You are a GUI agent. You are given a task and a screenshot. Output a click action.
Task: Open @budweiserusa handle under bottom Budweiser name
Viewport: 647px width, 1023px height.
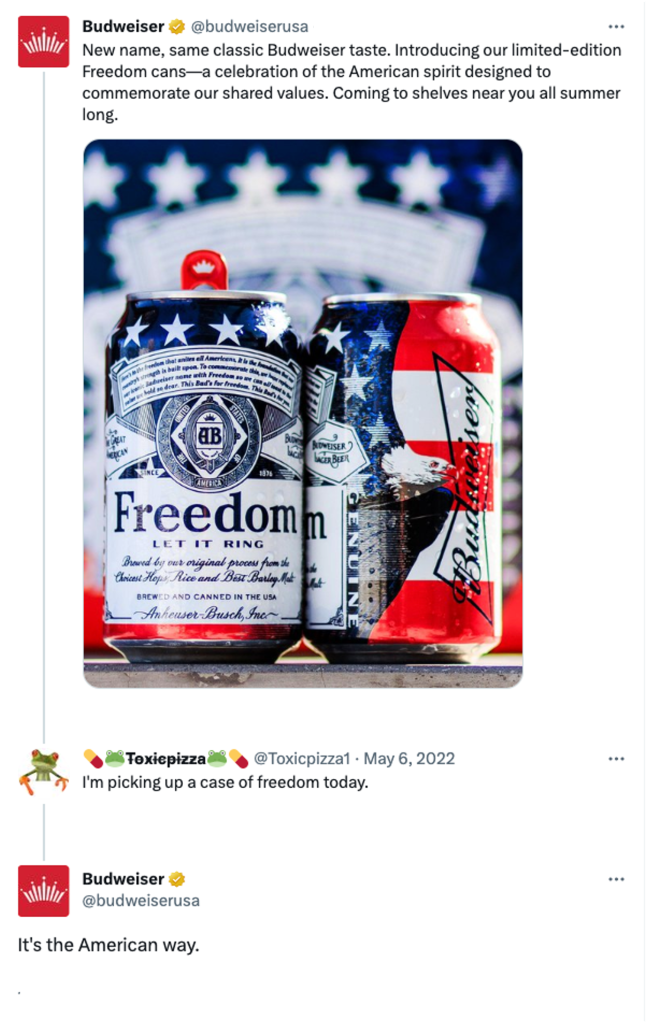pos(141,900)
